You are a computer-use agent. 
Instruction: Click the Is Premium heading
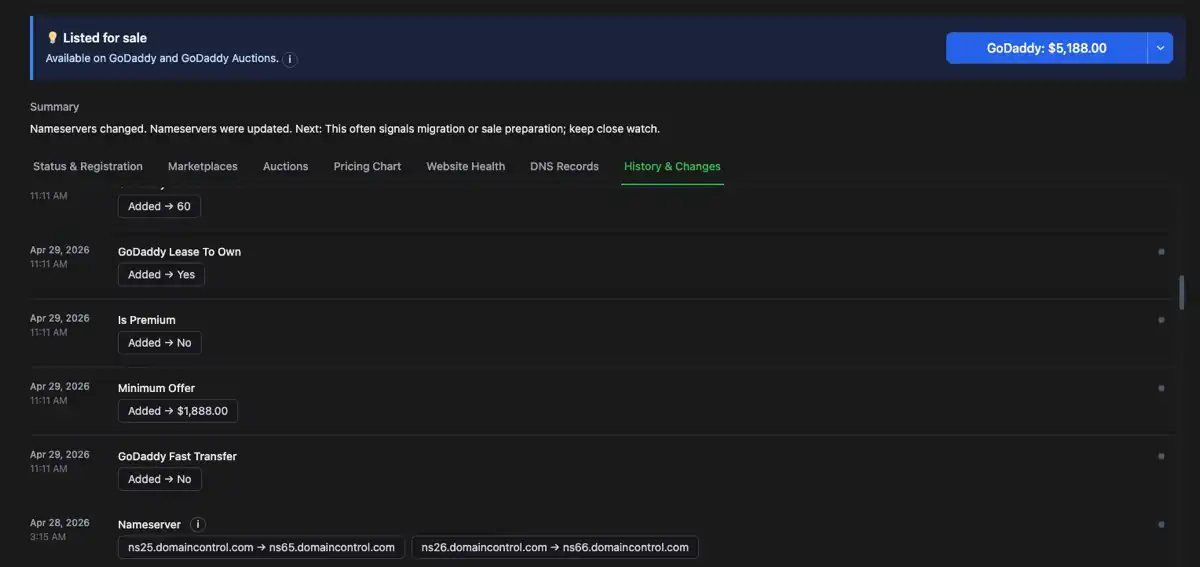147,320
